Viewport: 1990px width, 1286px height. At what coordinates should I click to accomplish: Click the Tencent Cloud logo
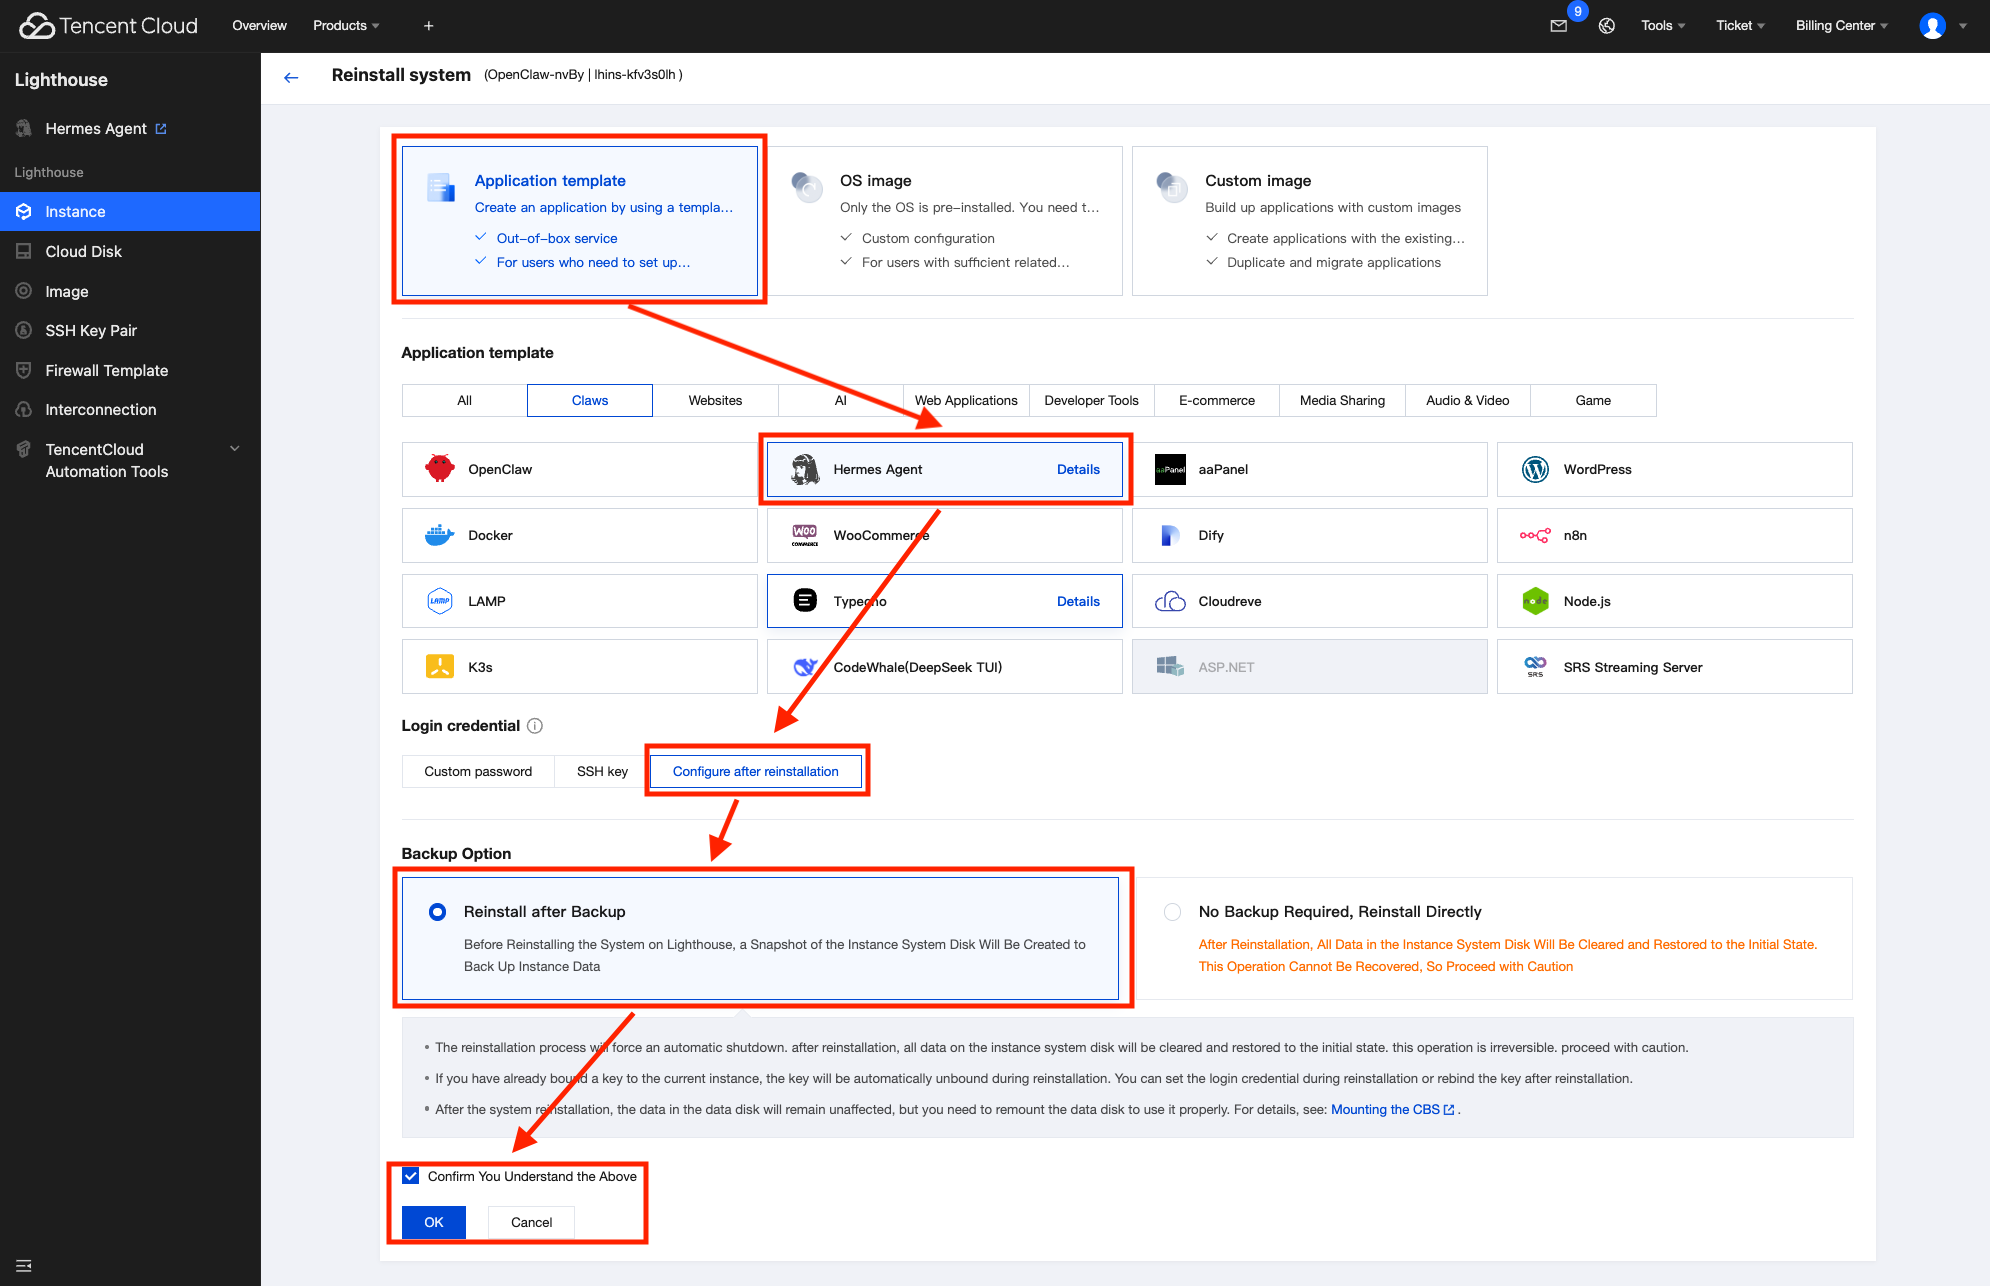coord(108,26)
